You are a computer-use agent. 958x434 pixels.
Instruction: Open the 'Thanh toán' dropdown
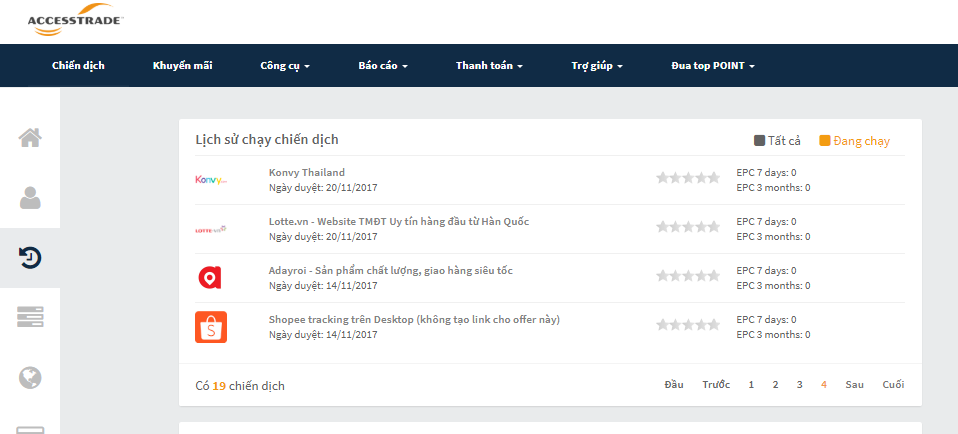coord(489,66)
